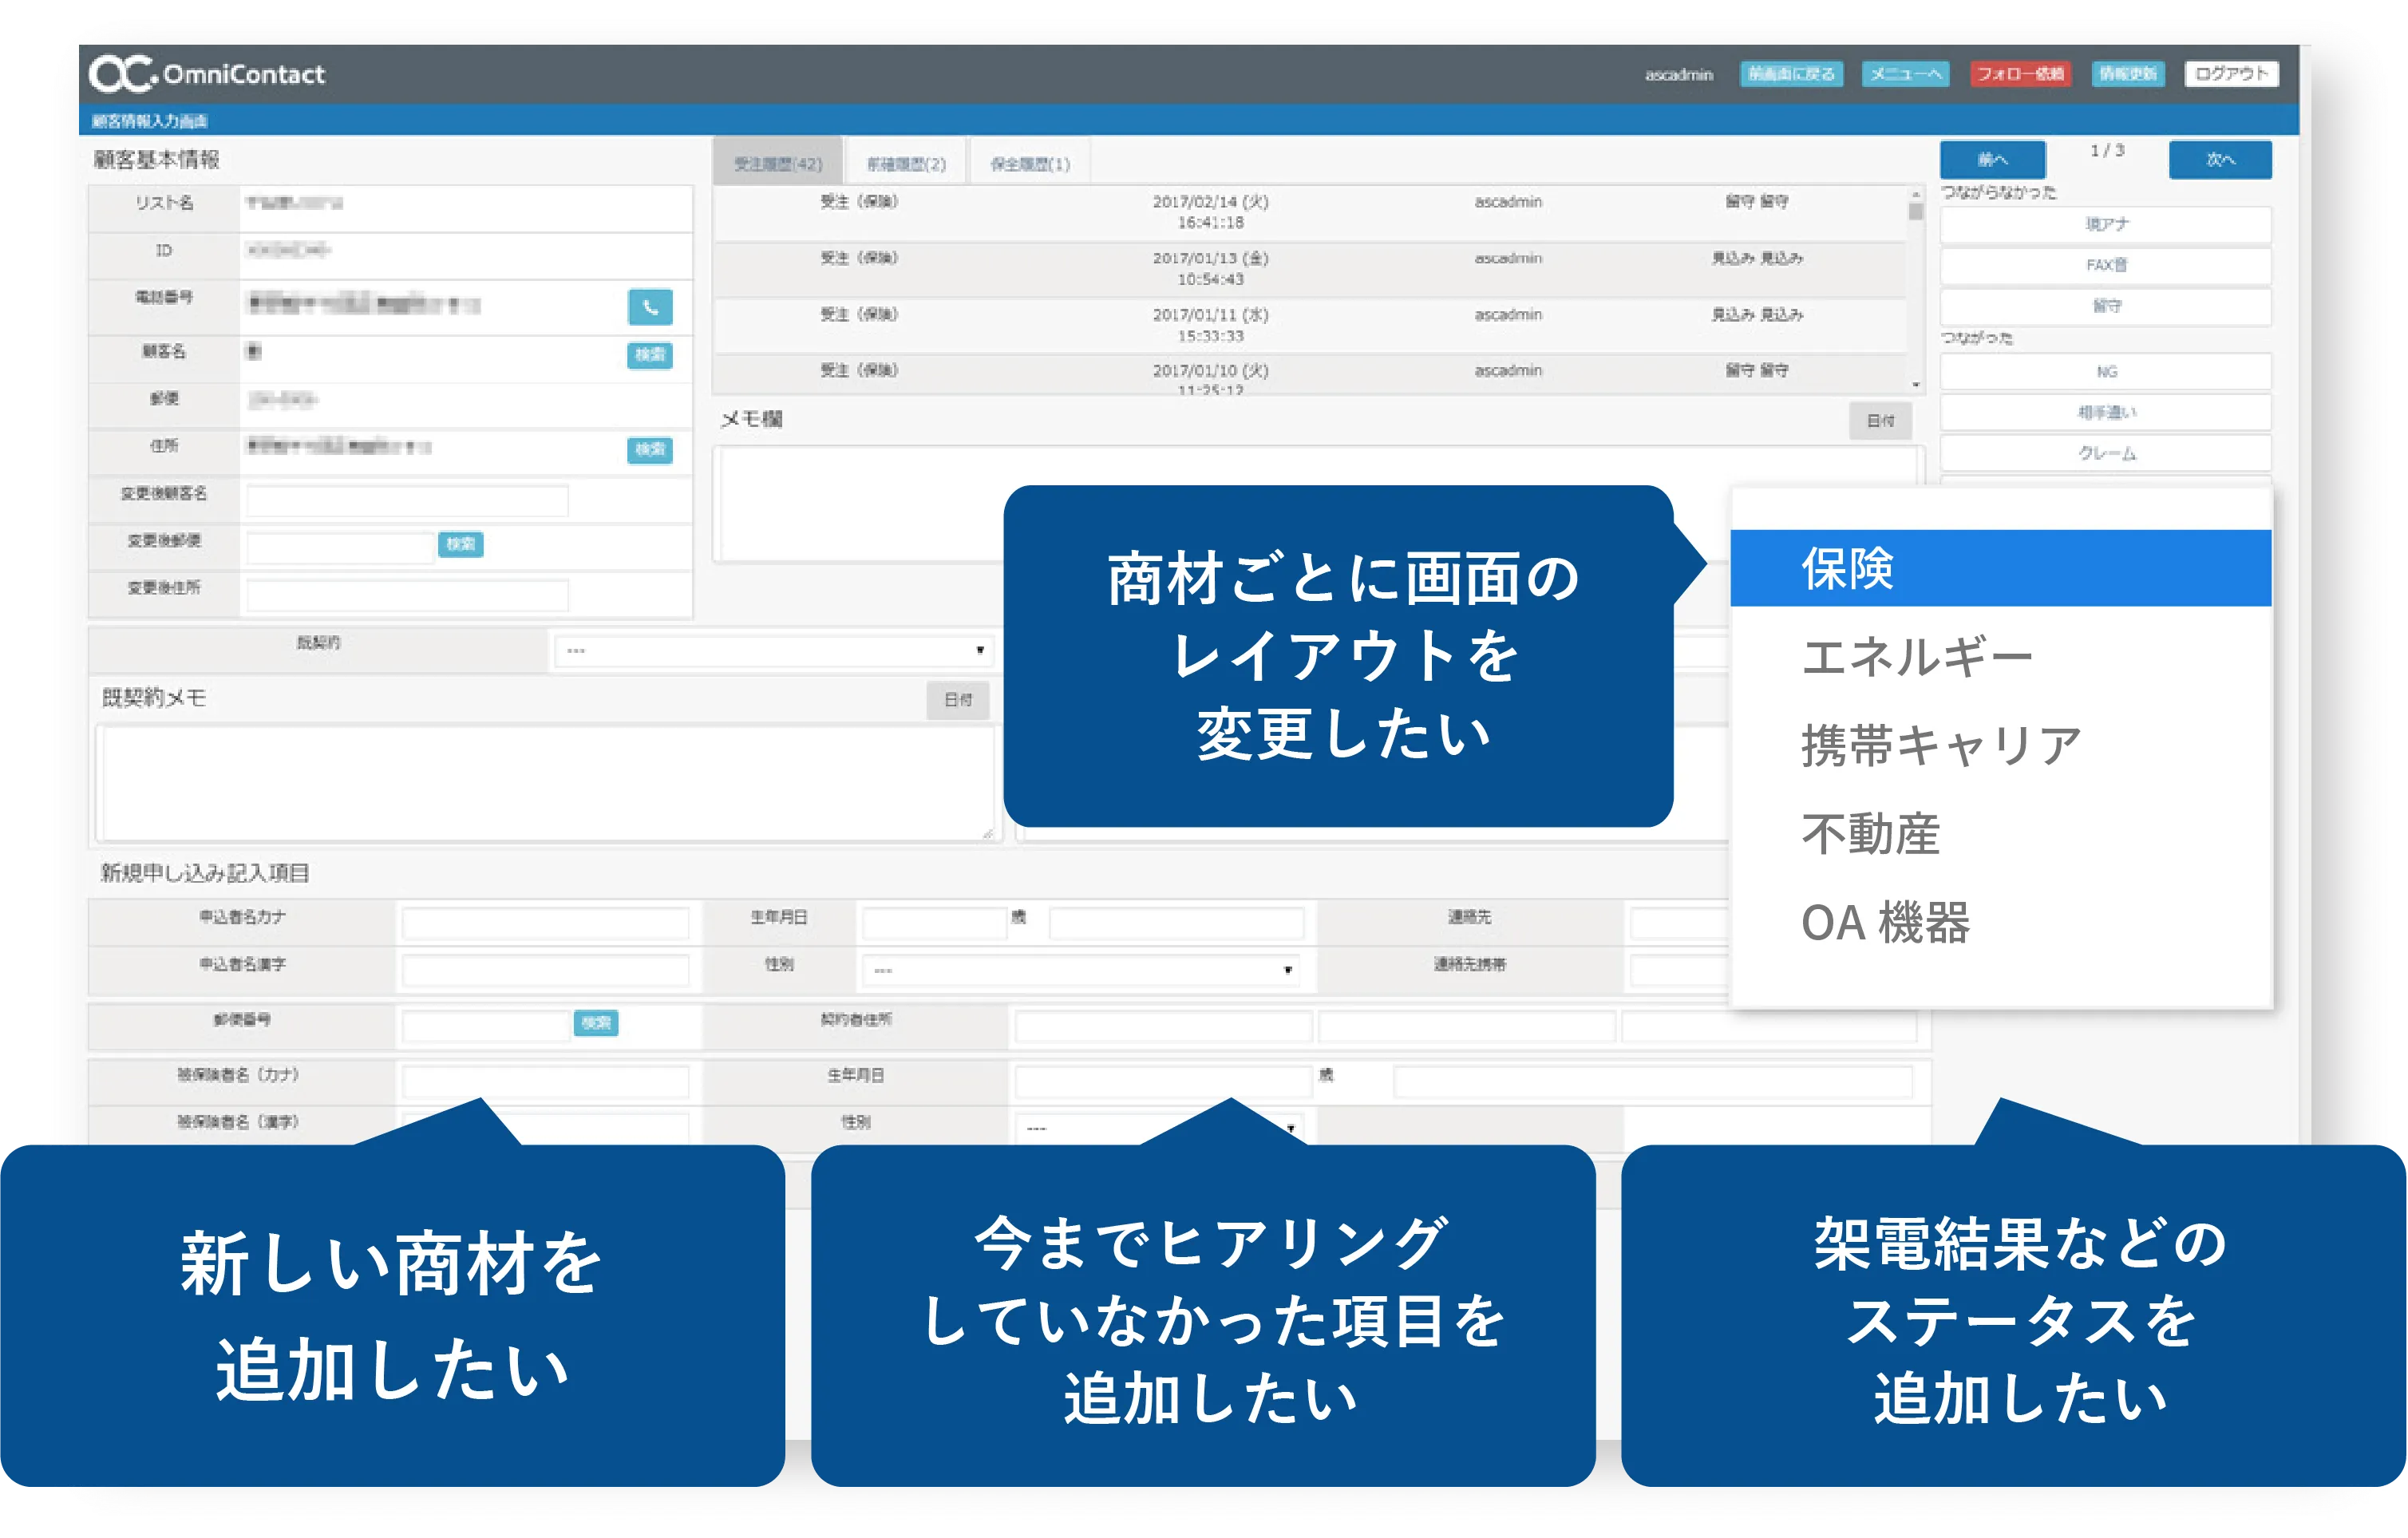Open the メニューへ button in the header
Screen dimensions: 2408x1538
click(x=1905, y=74)
